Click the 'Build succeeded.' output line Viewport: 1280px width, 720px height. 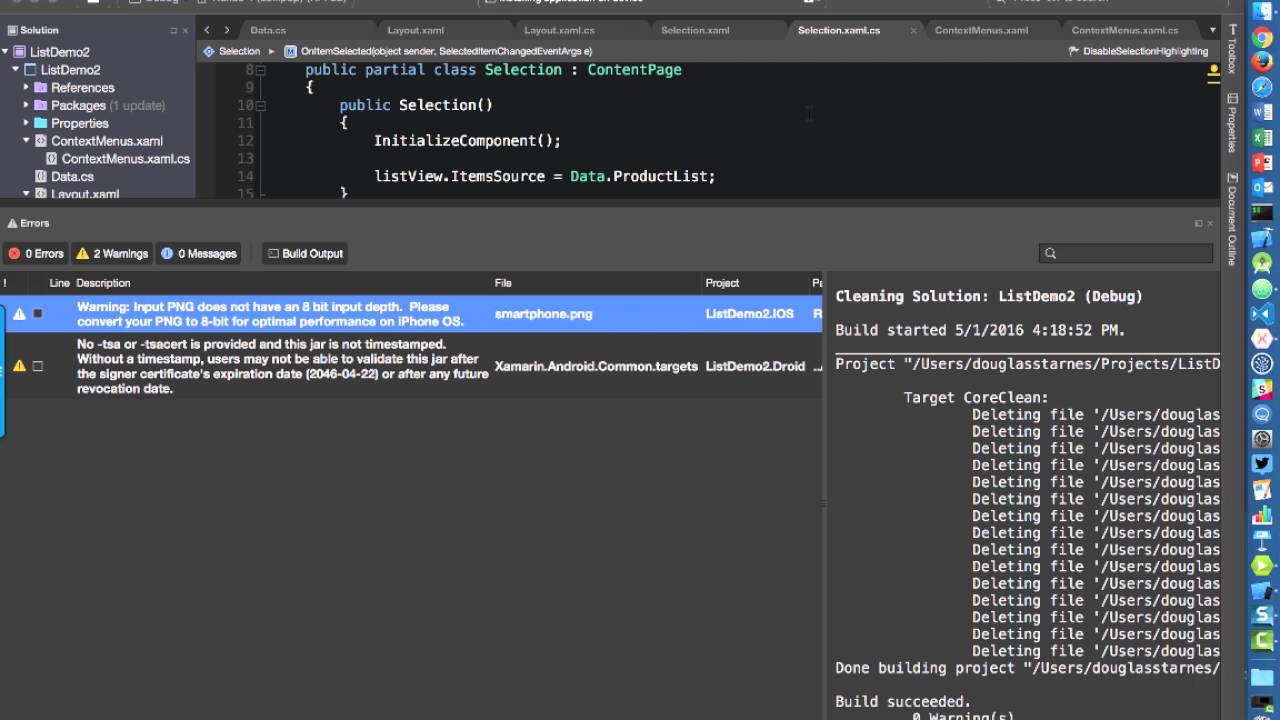point(903,702)
